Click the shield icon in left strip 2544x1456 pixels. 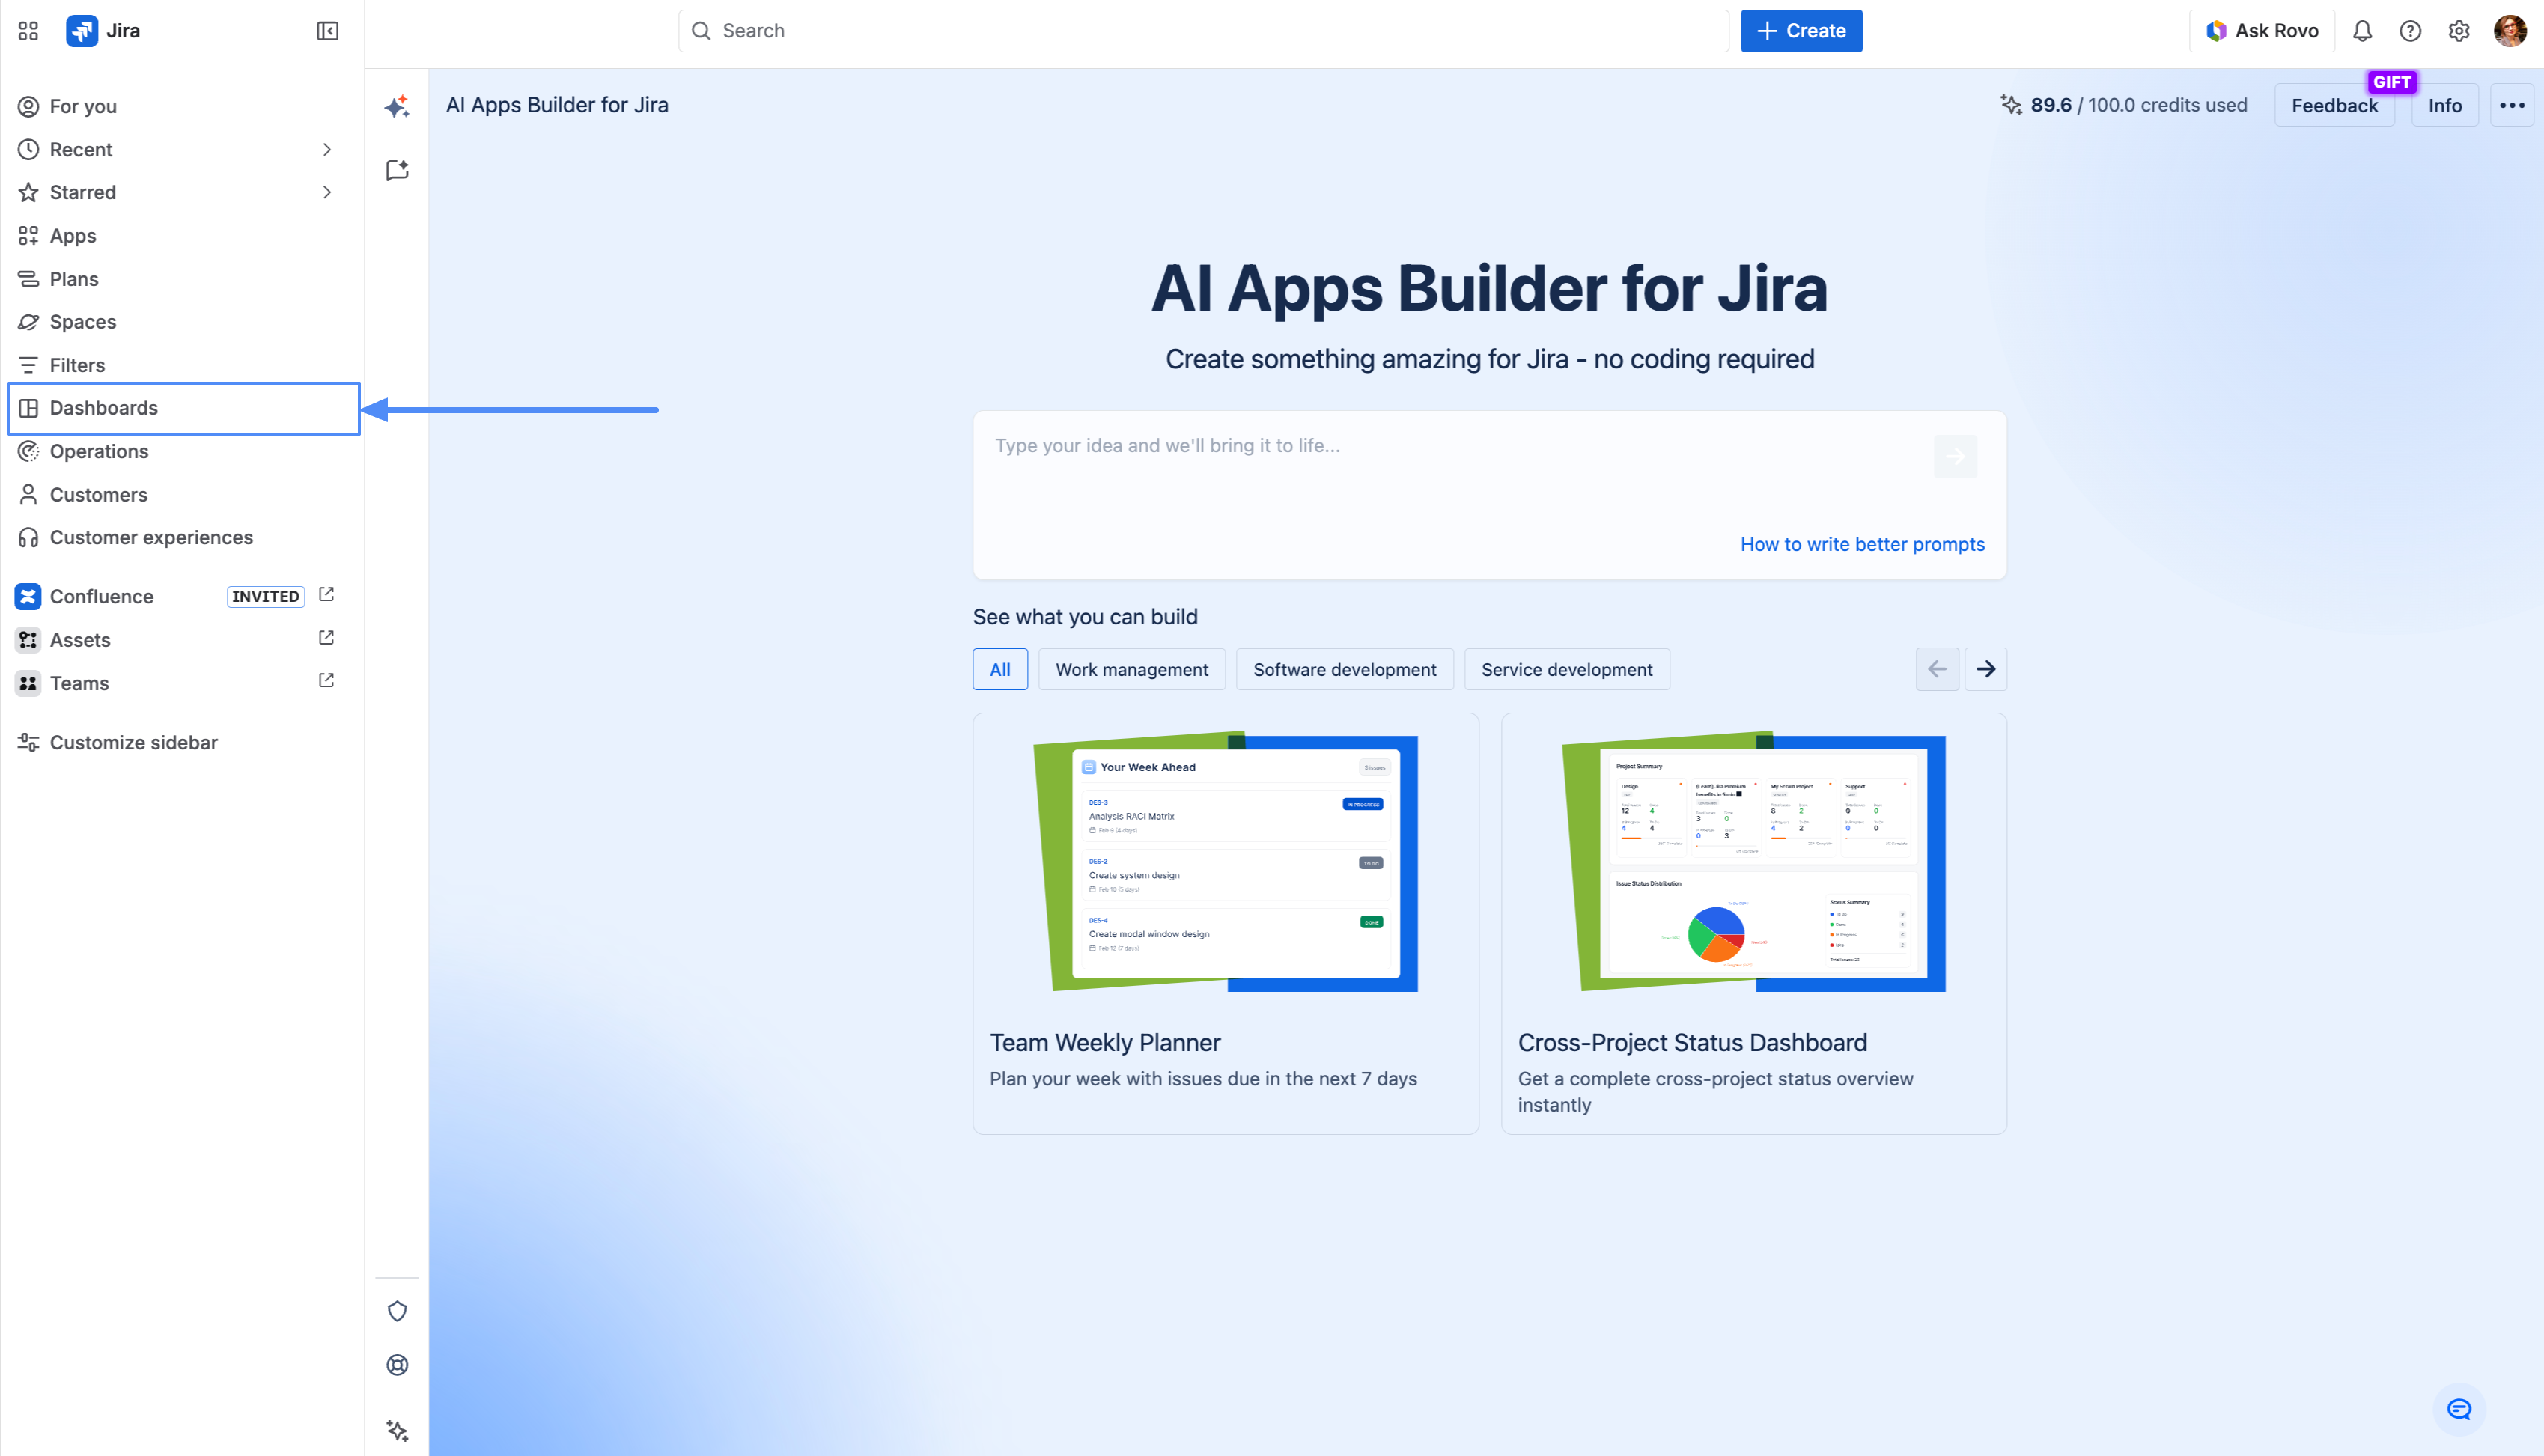pos(397,1311)
